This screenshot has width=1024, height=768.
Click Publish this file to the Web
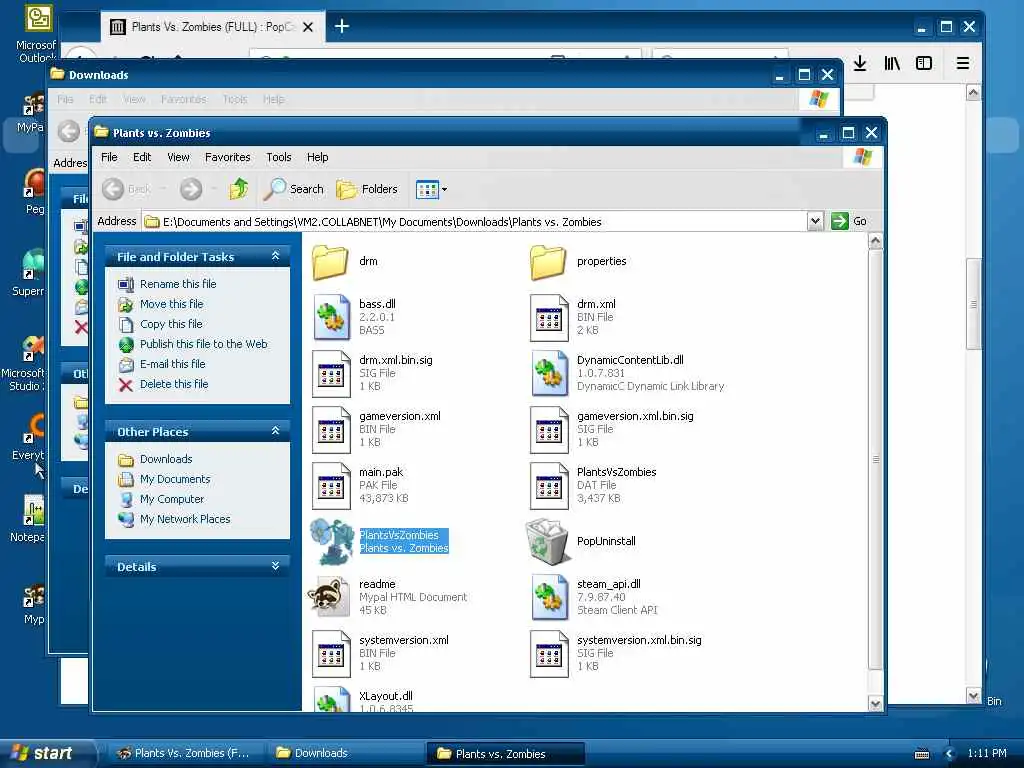coord(204,344)
